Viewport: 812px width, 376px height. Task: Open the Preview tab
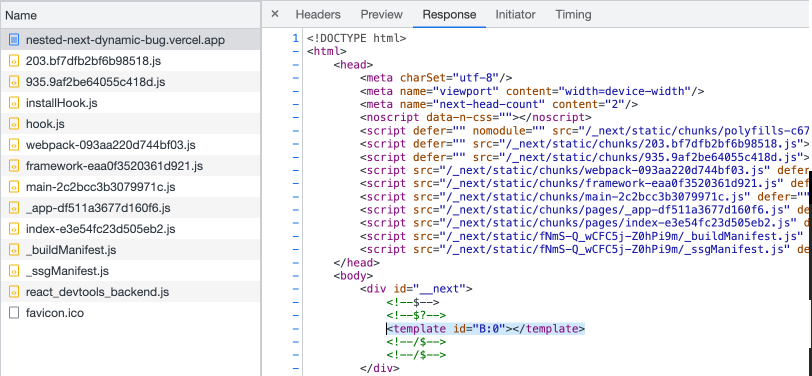pos(382,15)
